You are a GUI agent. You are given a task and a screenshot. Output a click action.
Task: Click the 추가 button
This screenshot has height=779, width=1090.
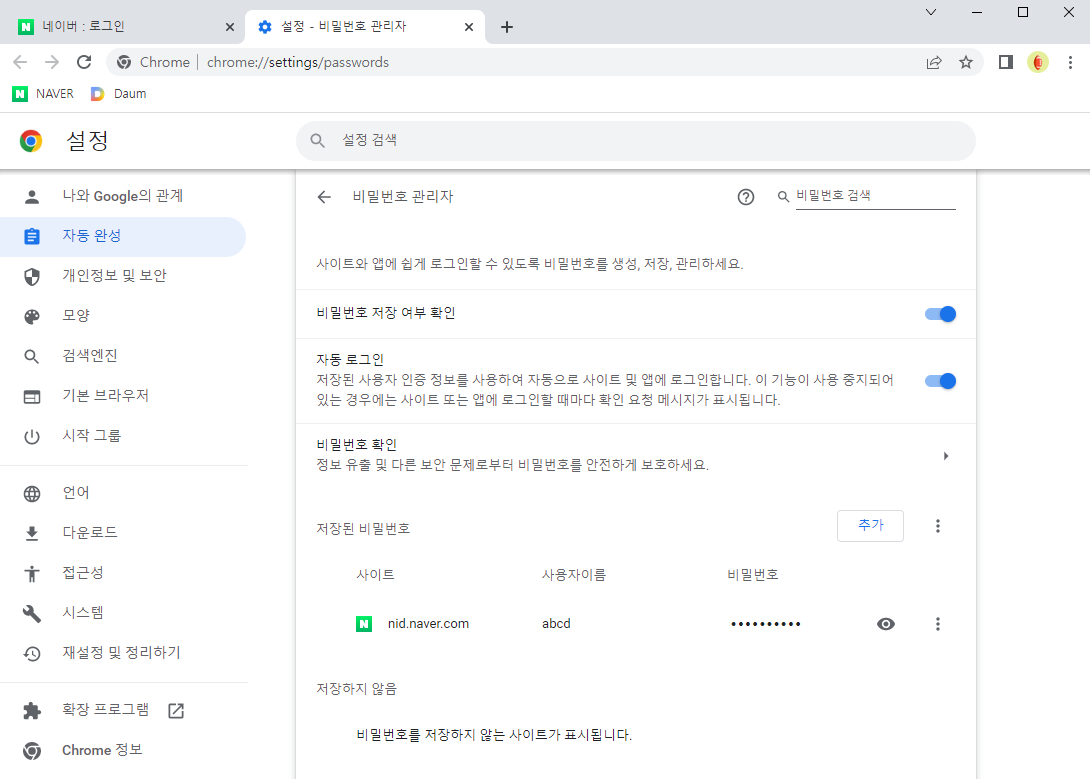click(870, 525)
